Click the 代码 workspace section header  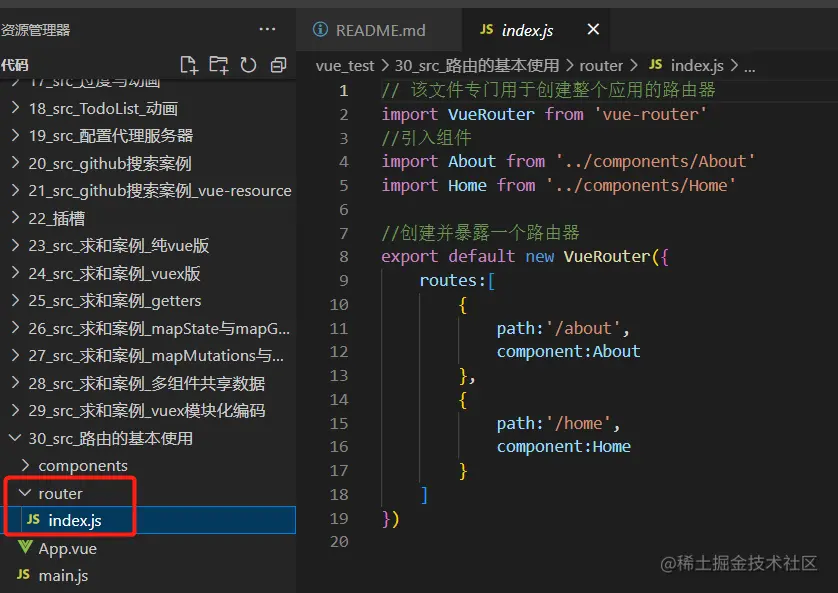(x=14, y=65)
